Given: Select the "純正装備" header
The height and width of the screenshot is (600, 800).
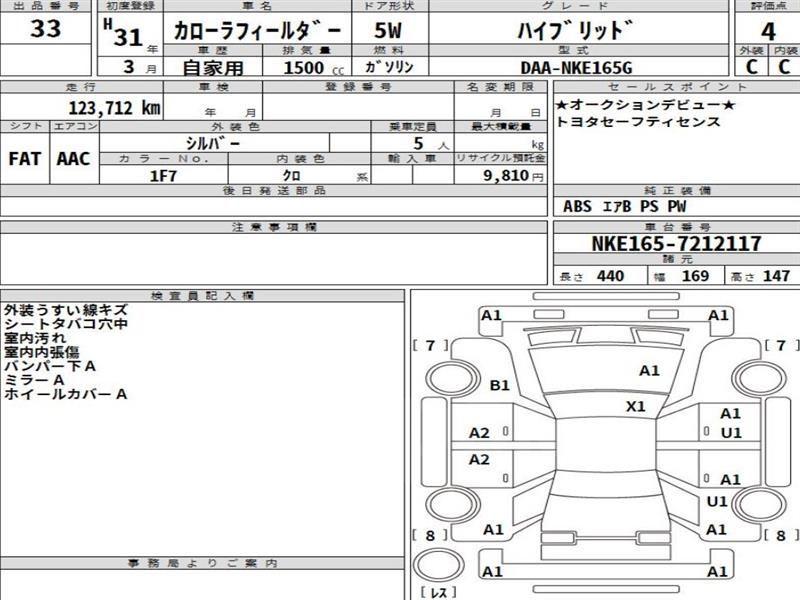Looking at the screenshot, I should (x=677, y=191).
